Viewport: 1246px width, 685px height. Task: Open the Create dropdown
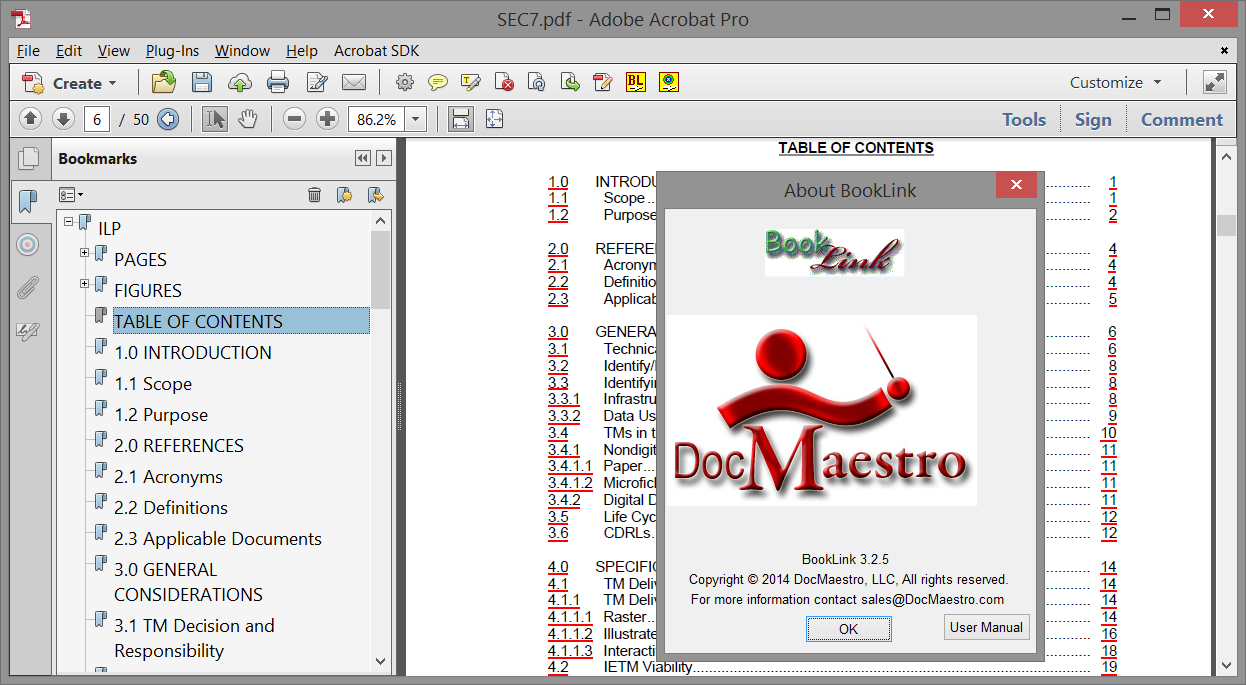71,83
